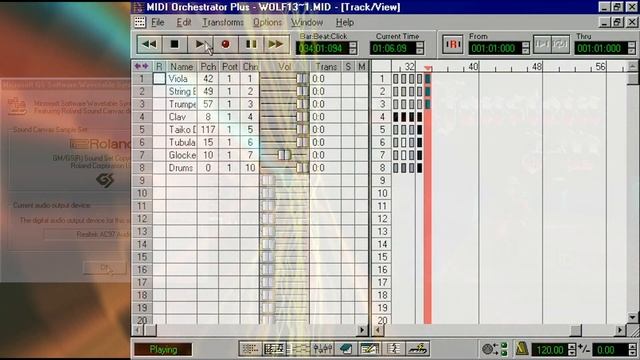Toggle the metronome icon

(522, 349)
